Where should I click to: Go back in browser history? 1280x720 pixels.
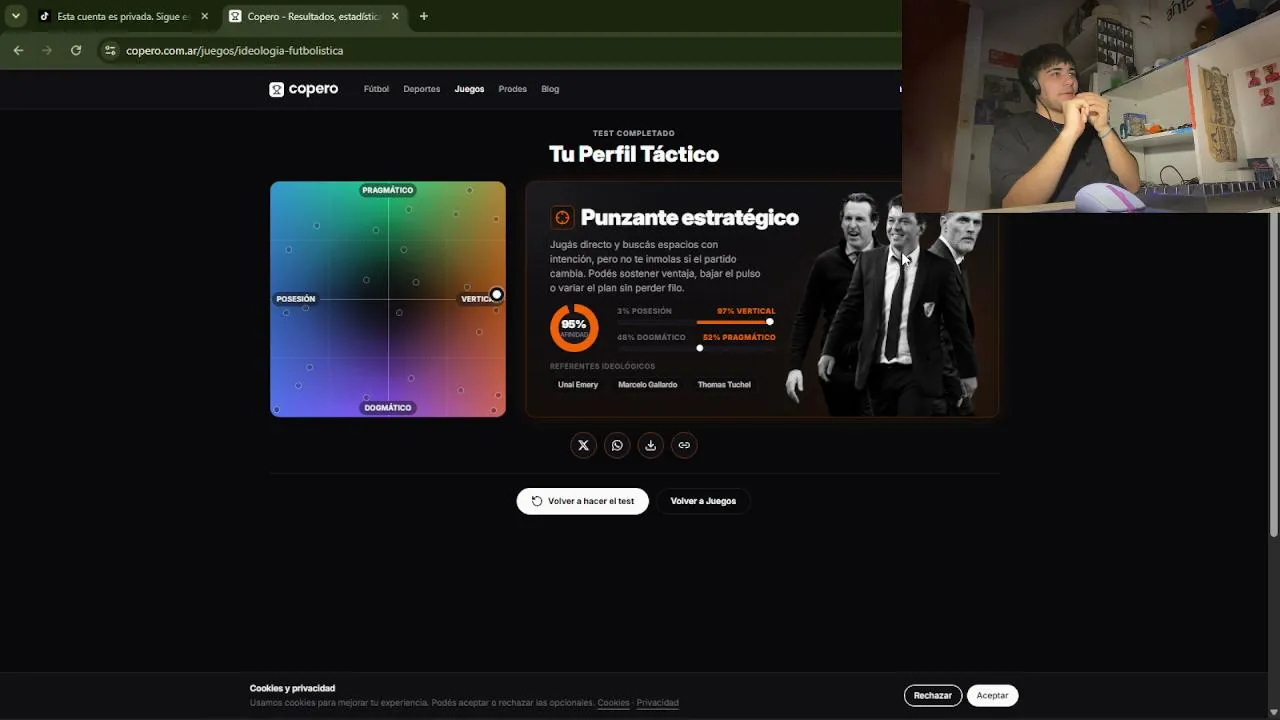tap(18, 50)
